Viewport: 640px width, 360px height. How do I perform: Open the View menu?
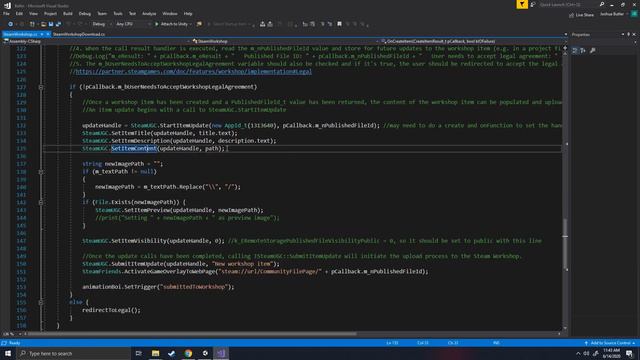pyautogui.click(x=33, y=14)
